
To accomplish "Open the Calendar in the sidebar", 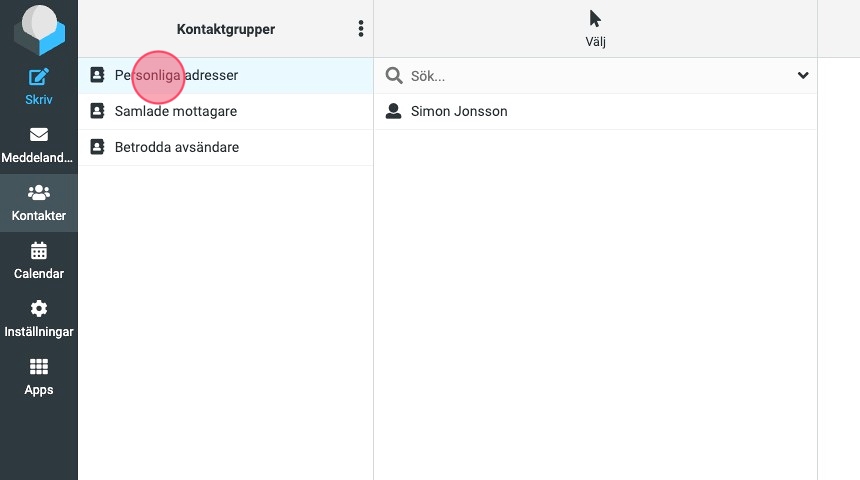I will point(39,261).
